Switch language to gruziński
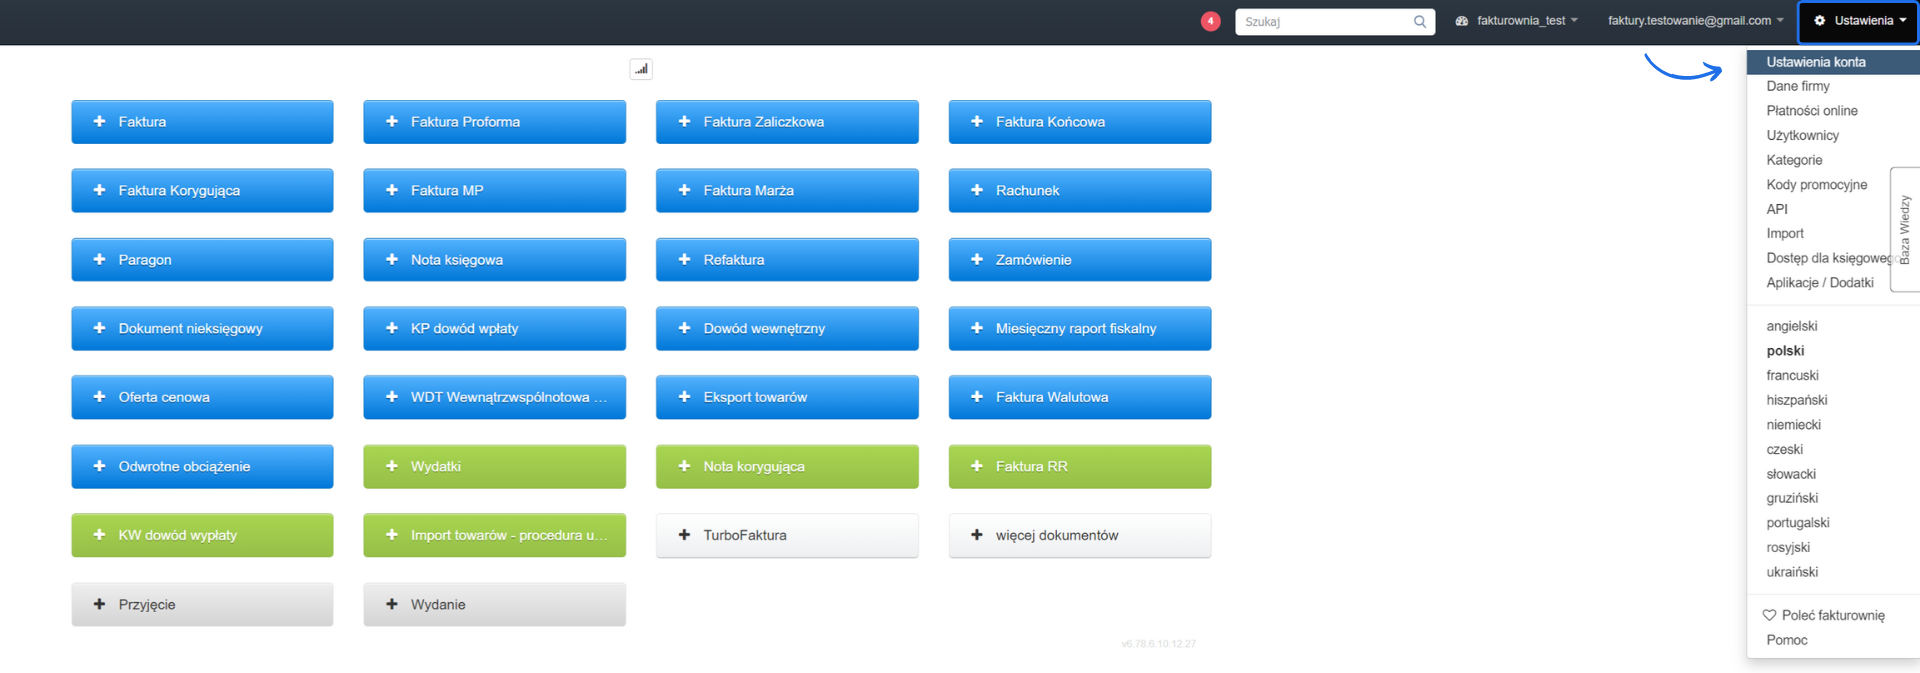The height and width of the screenshot is (673, 1920). point(1792,498)
